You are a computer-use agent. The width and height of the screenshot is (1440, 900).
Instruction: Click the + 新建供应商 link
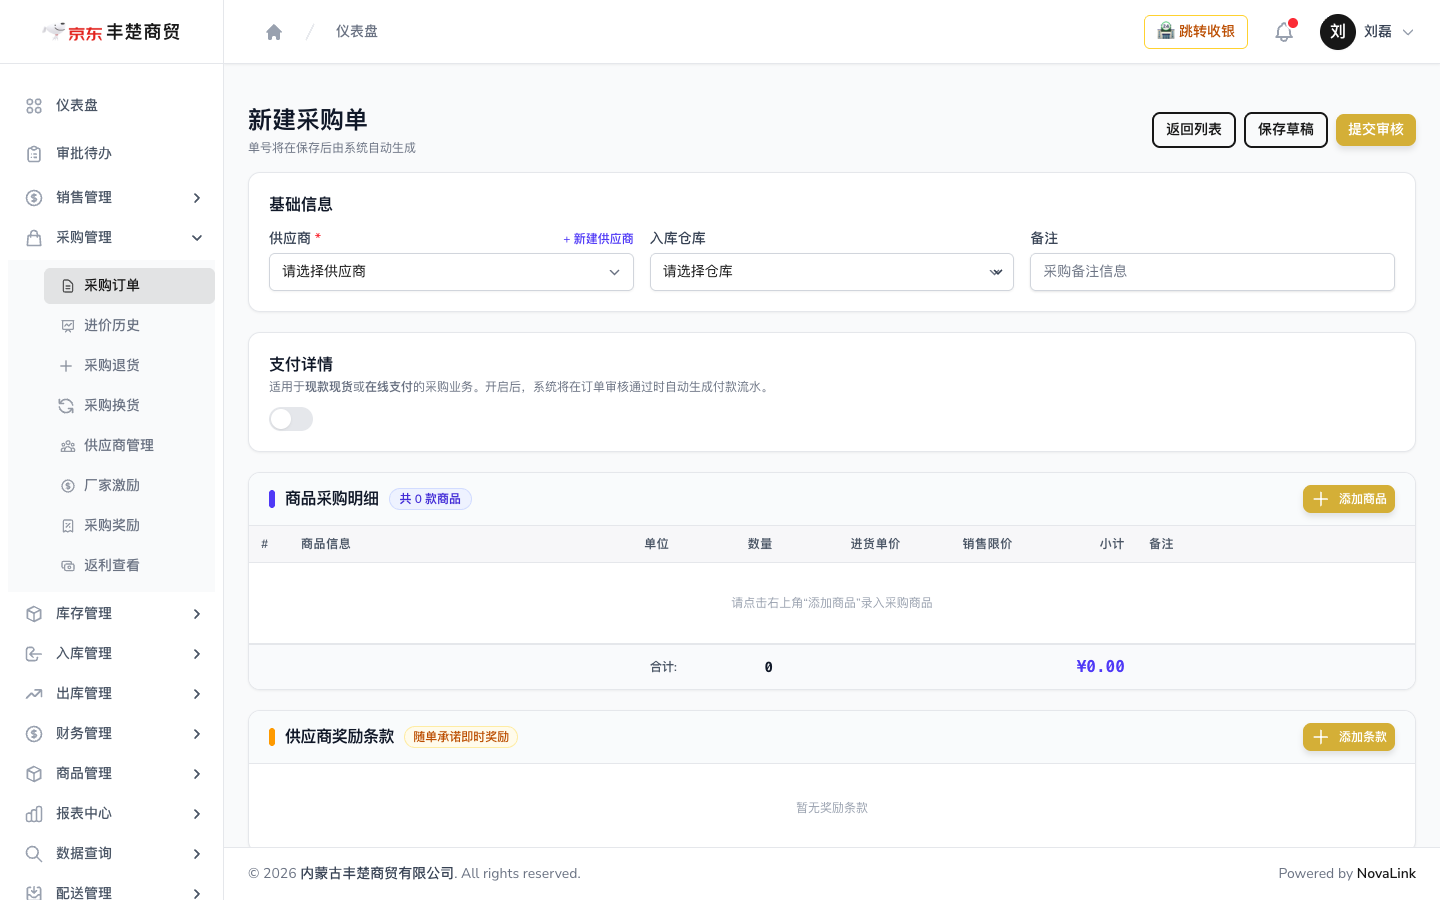[x=598, y=239]
